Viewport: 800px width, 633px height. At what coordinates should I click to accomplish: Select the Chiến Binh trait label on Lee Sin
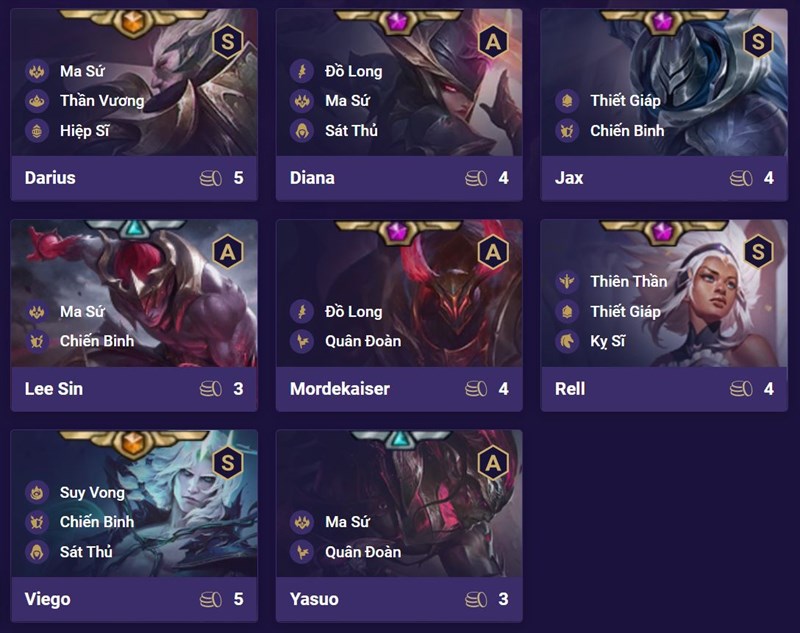coord(96,342)
